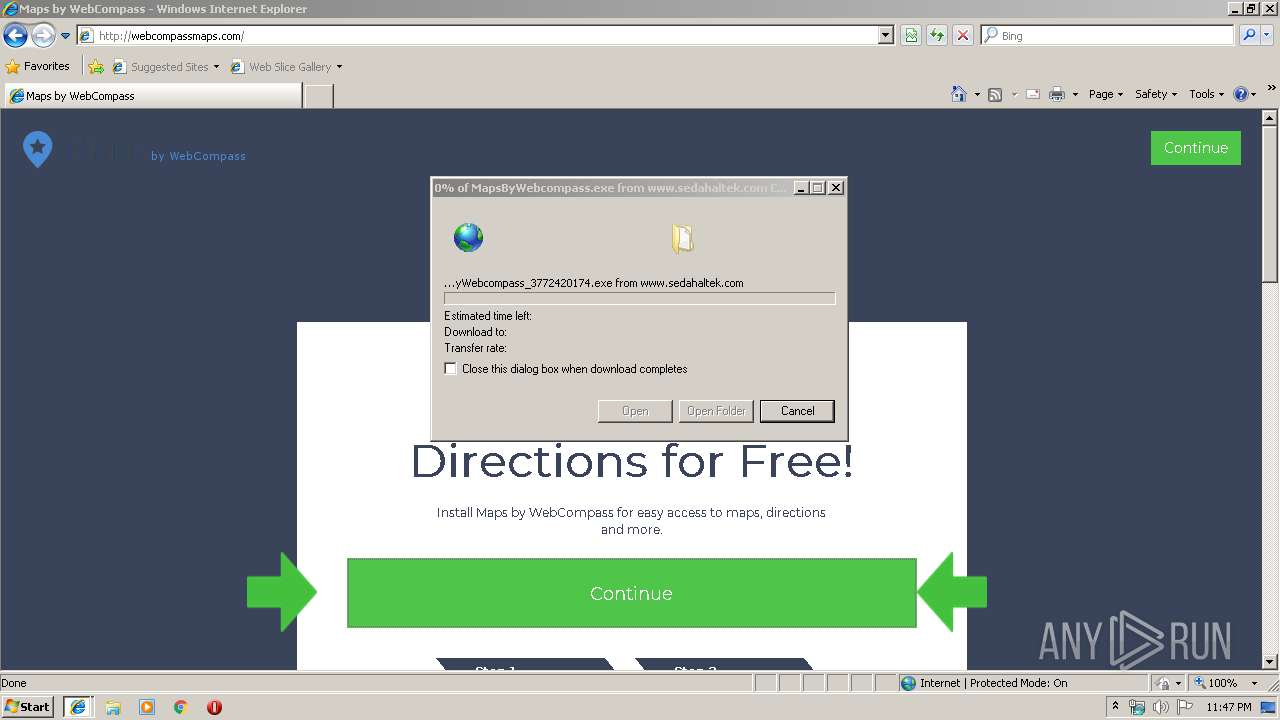Click Internet Explorer taskbar icon
The height and width of the screenshot is (720, 1280).
[77, 707]
